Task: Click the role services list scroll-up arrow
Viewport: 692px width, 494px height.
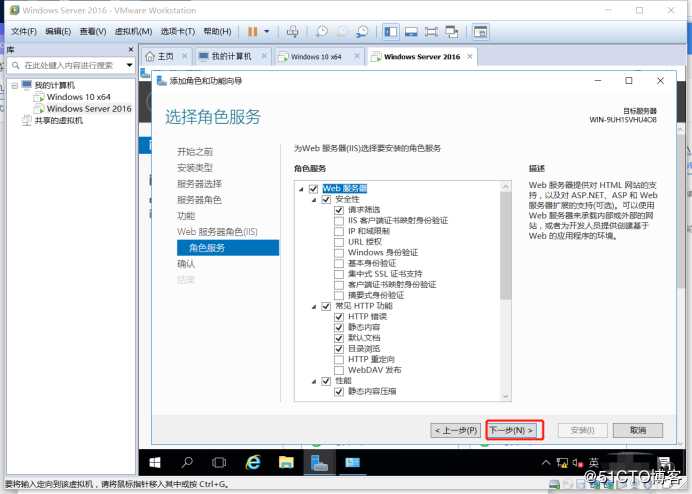Action: [506, 186]
